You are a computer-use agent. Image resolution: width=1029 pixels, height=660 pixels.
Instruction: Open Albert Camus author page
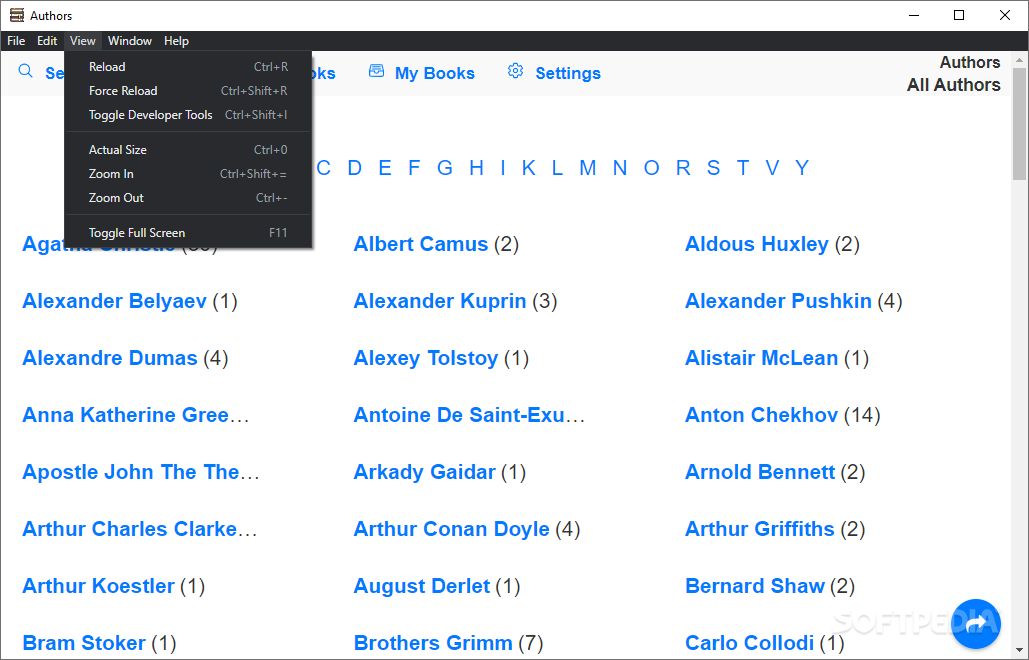click(x=421, y=244)
